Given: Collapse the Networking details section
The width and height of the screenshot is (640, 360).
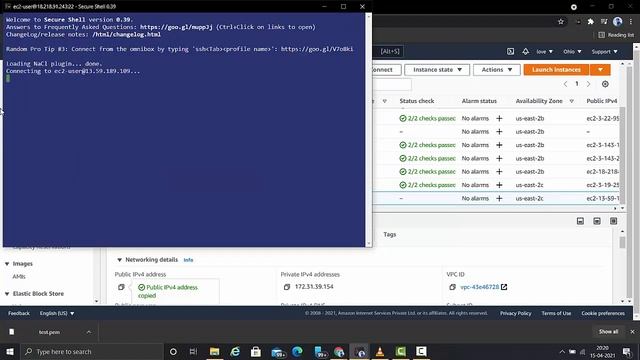Looking at the screenshot, I should point(119,260).
